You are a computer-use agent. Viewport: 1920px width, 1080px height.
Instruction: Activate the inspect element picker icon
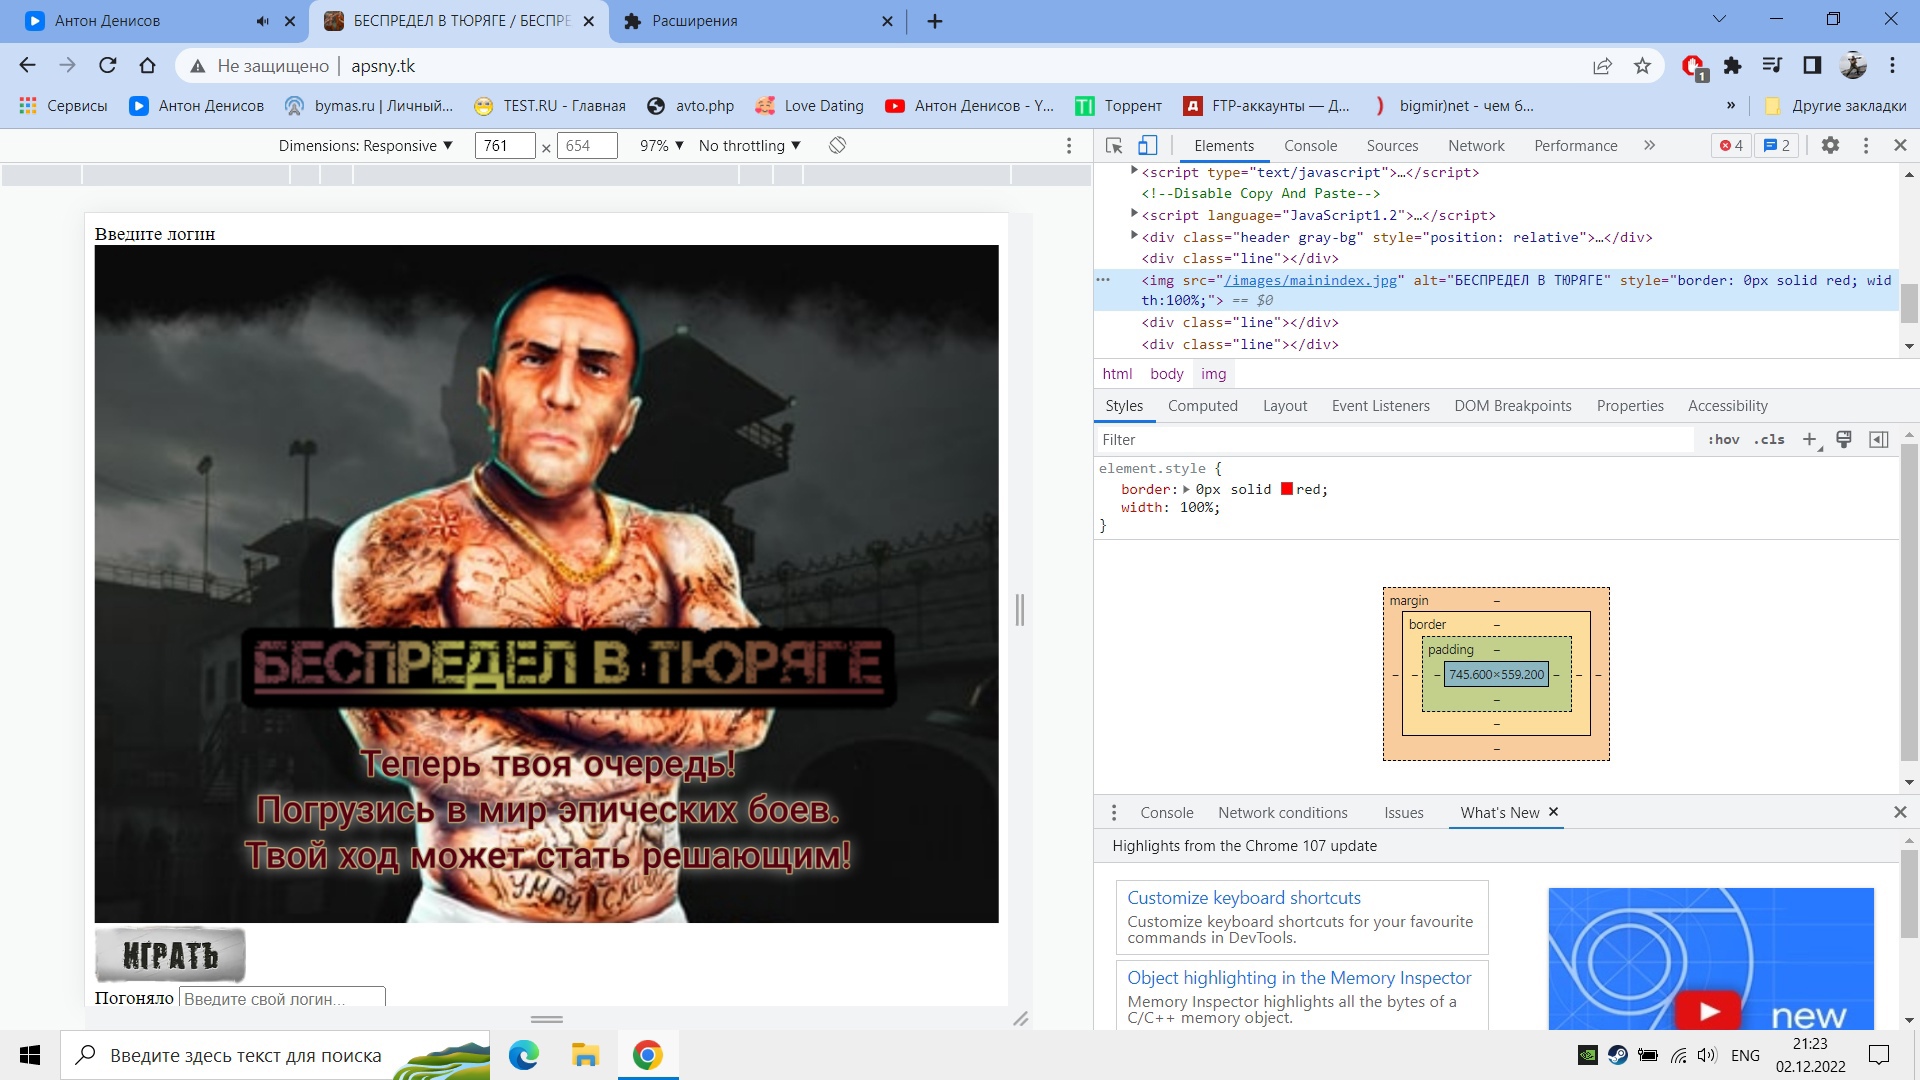coord(1114,146)
